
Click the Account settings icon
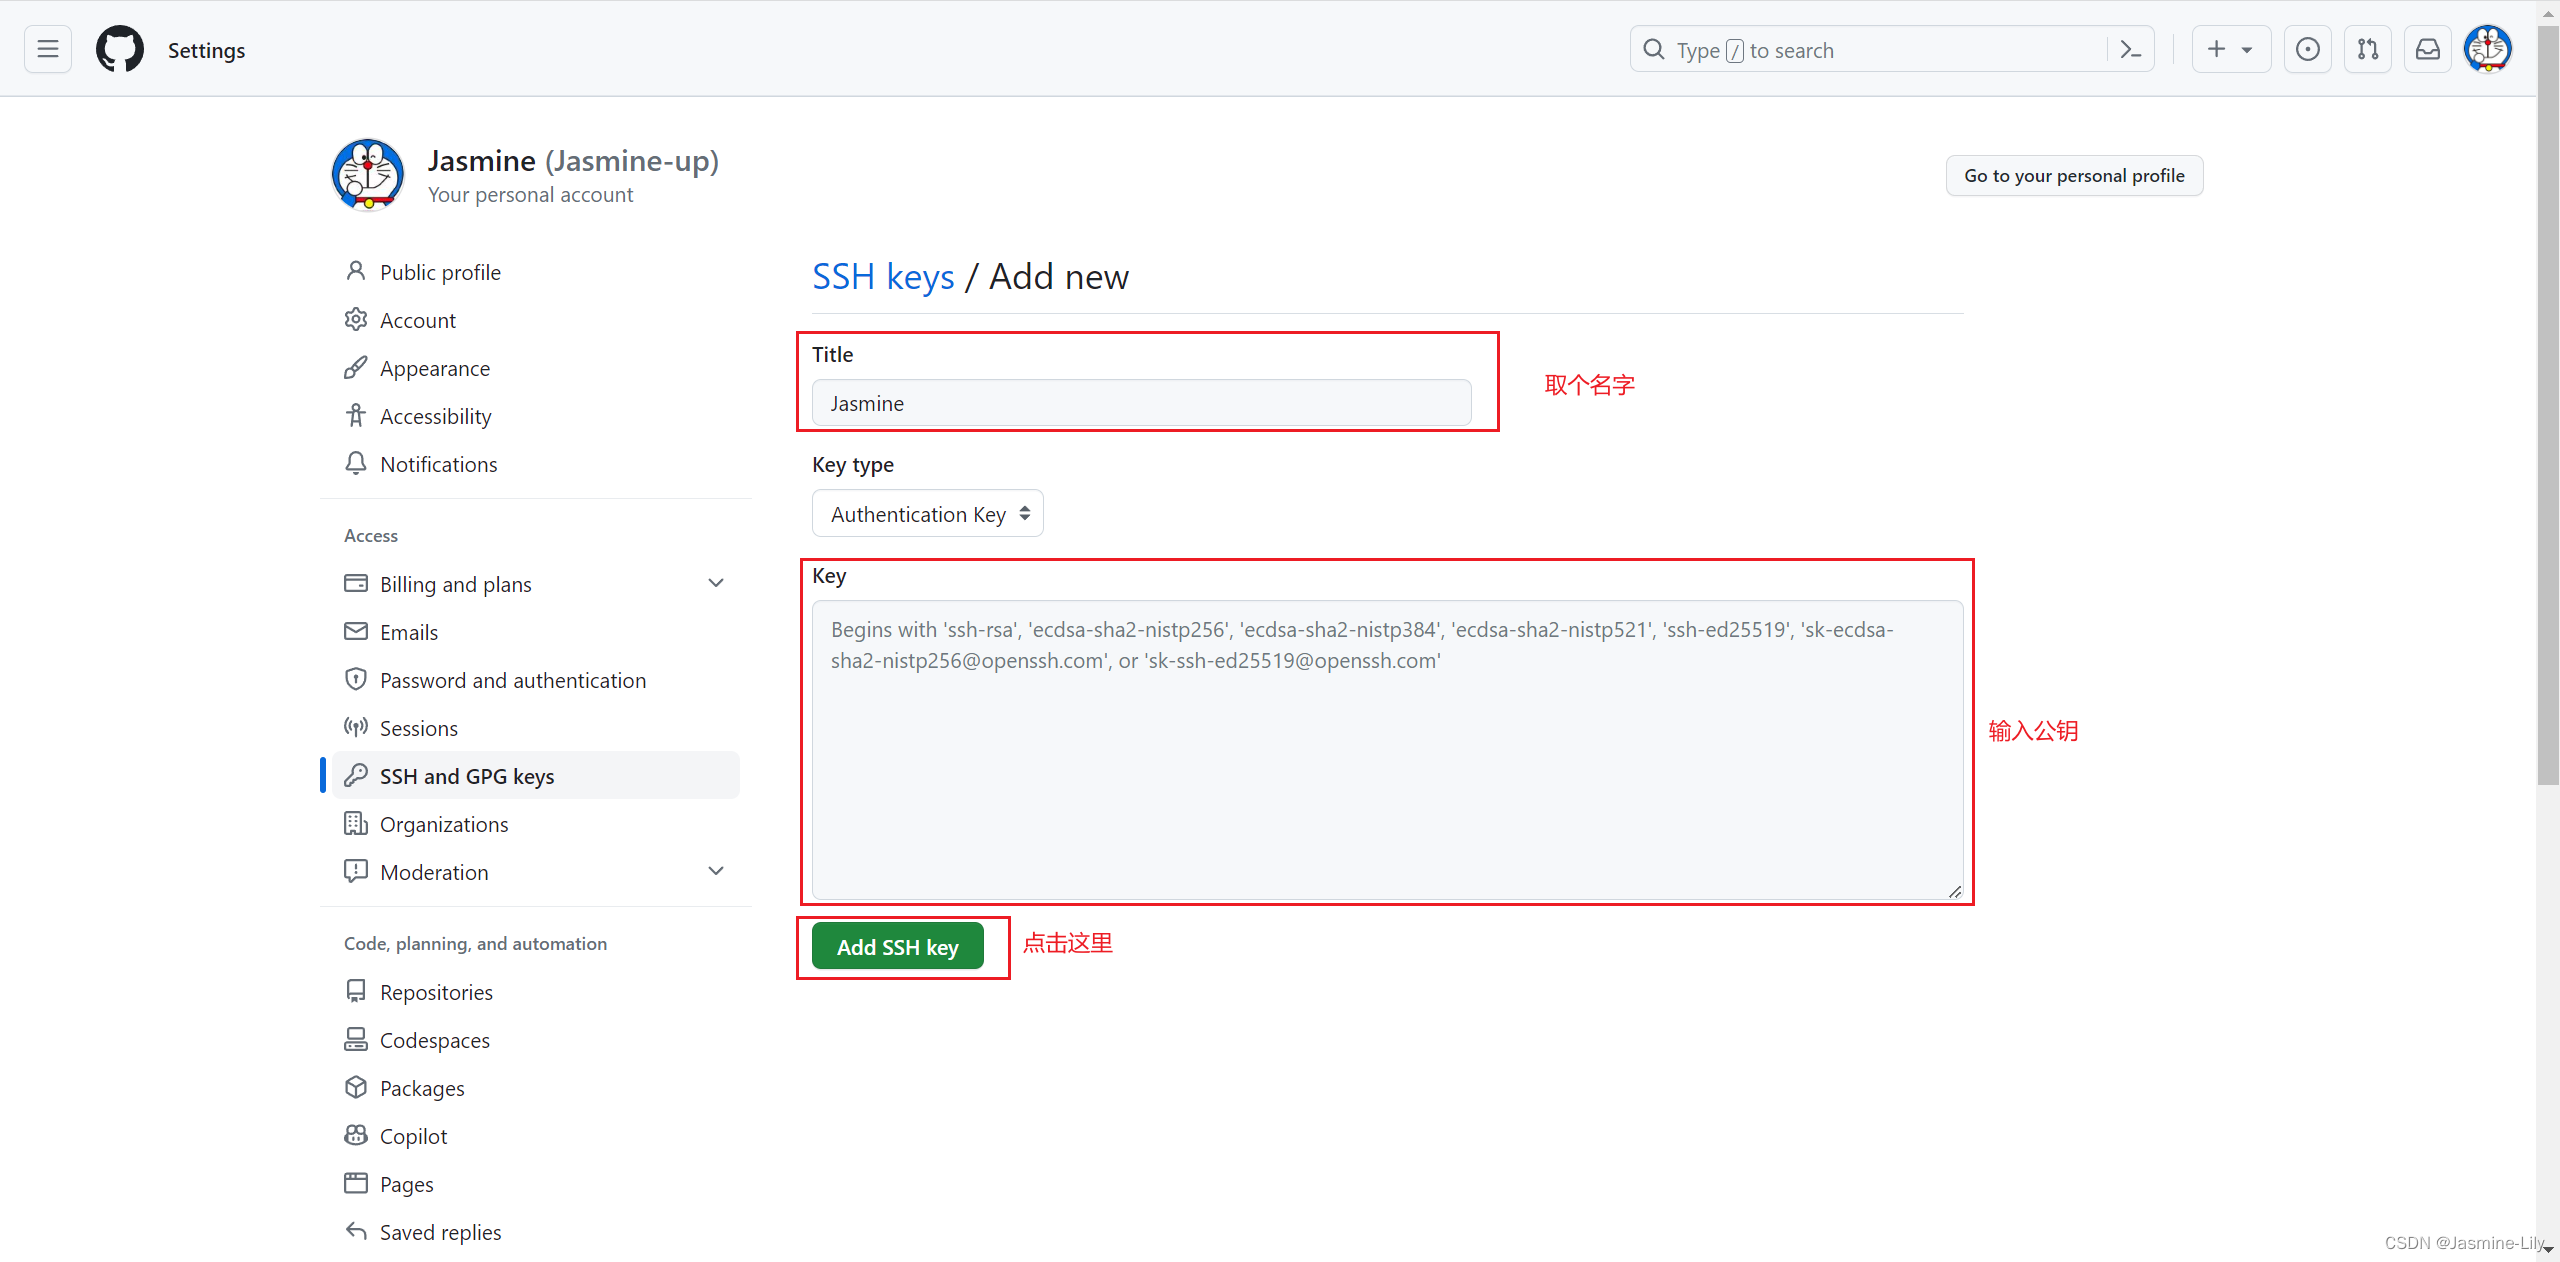pos(356,318)
